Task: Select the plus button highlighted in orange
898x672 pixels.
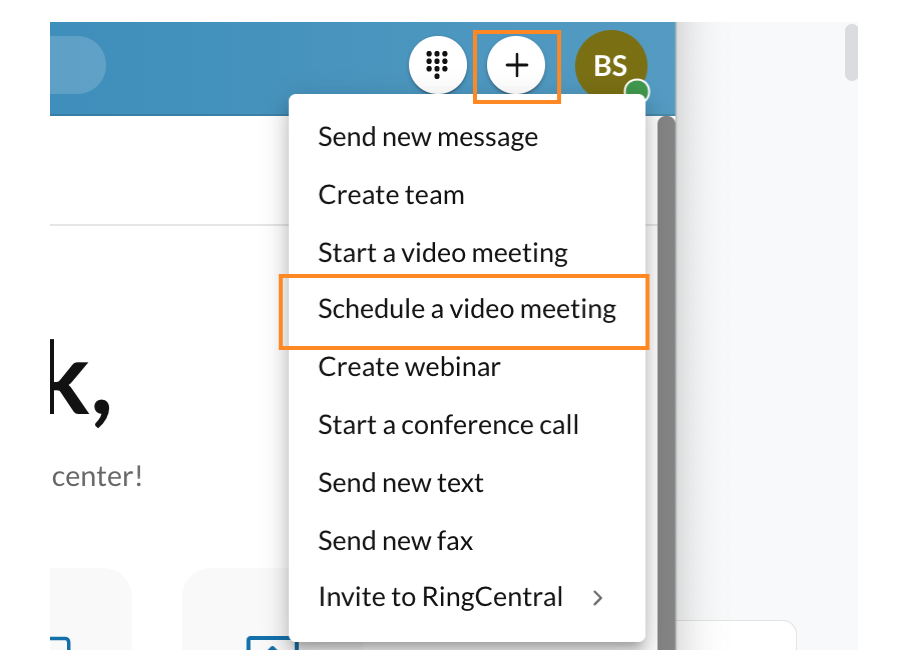Action: 516,65
